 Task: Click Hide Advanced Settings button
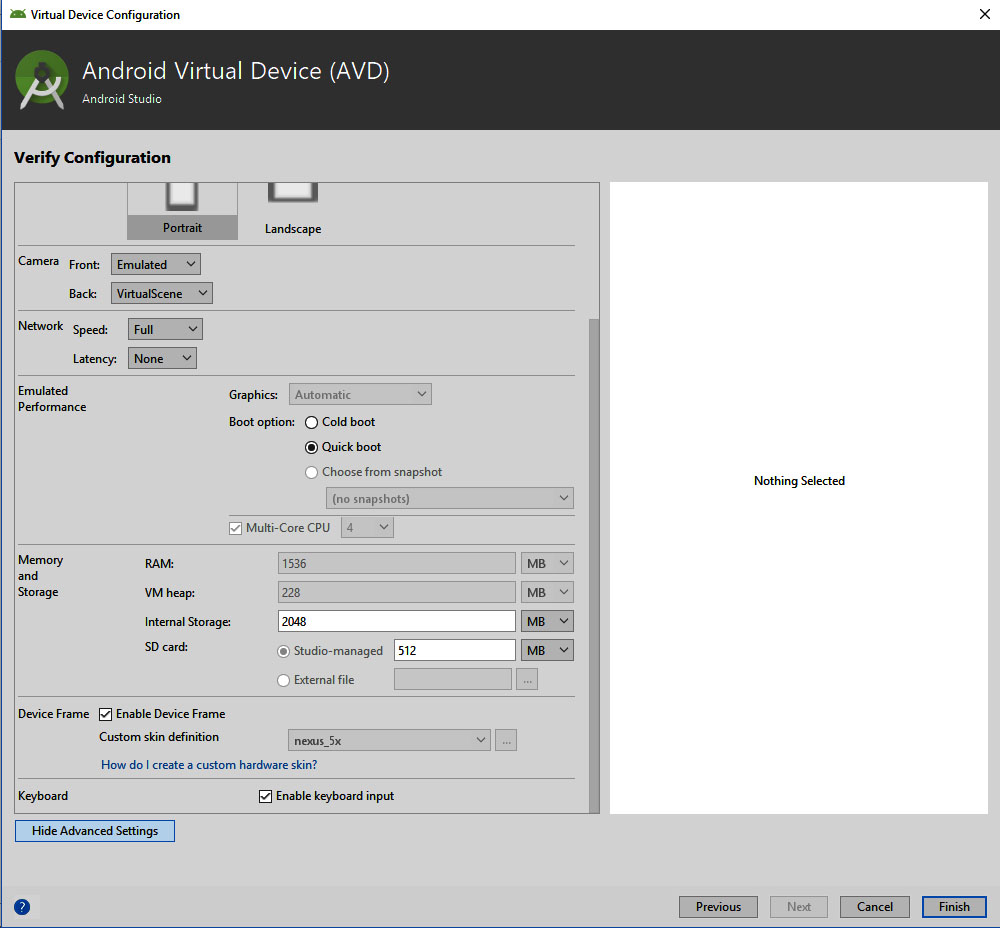(95, 831)
